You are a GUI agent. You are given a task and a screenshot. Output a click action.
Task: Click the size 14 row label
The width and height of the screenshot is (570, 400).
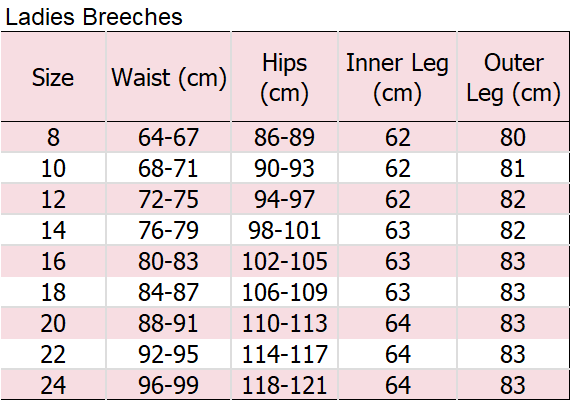tap(53, 230)
